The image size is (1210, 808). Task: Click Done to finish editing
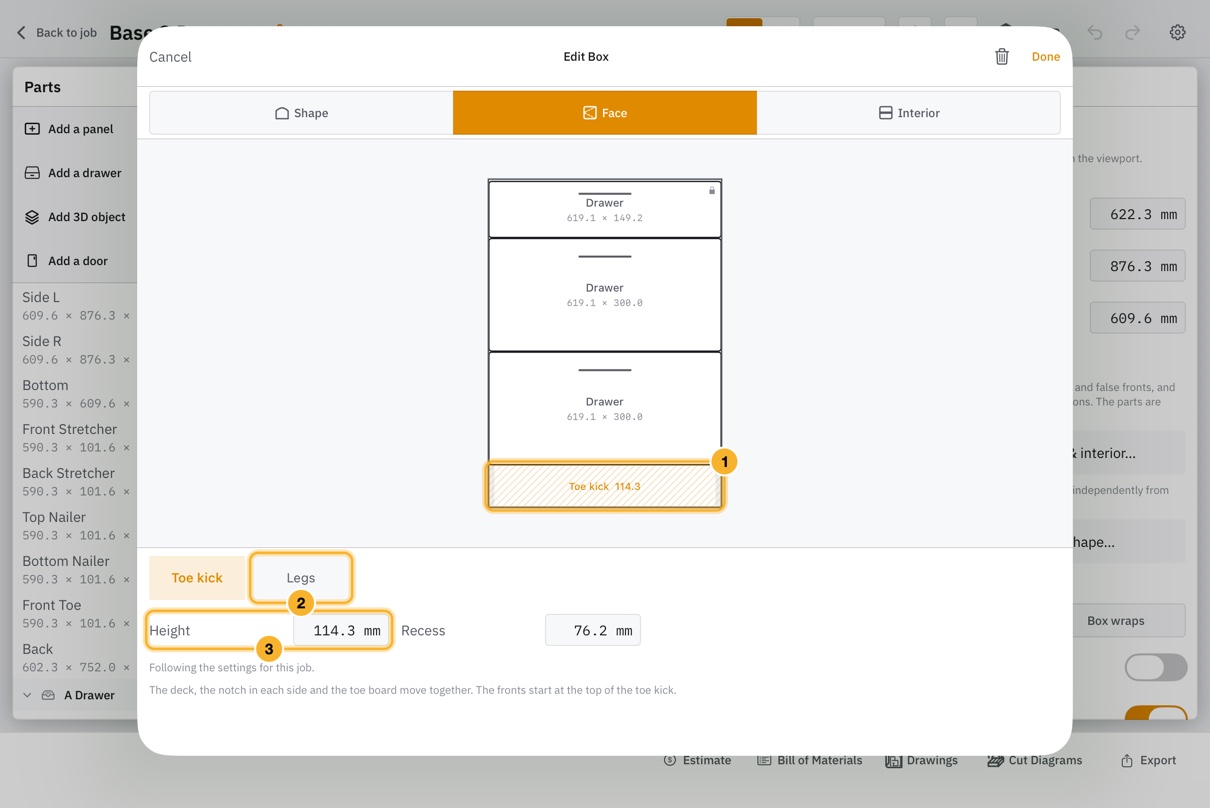pos(1046,57)
